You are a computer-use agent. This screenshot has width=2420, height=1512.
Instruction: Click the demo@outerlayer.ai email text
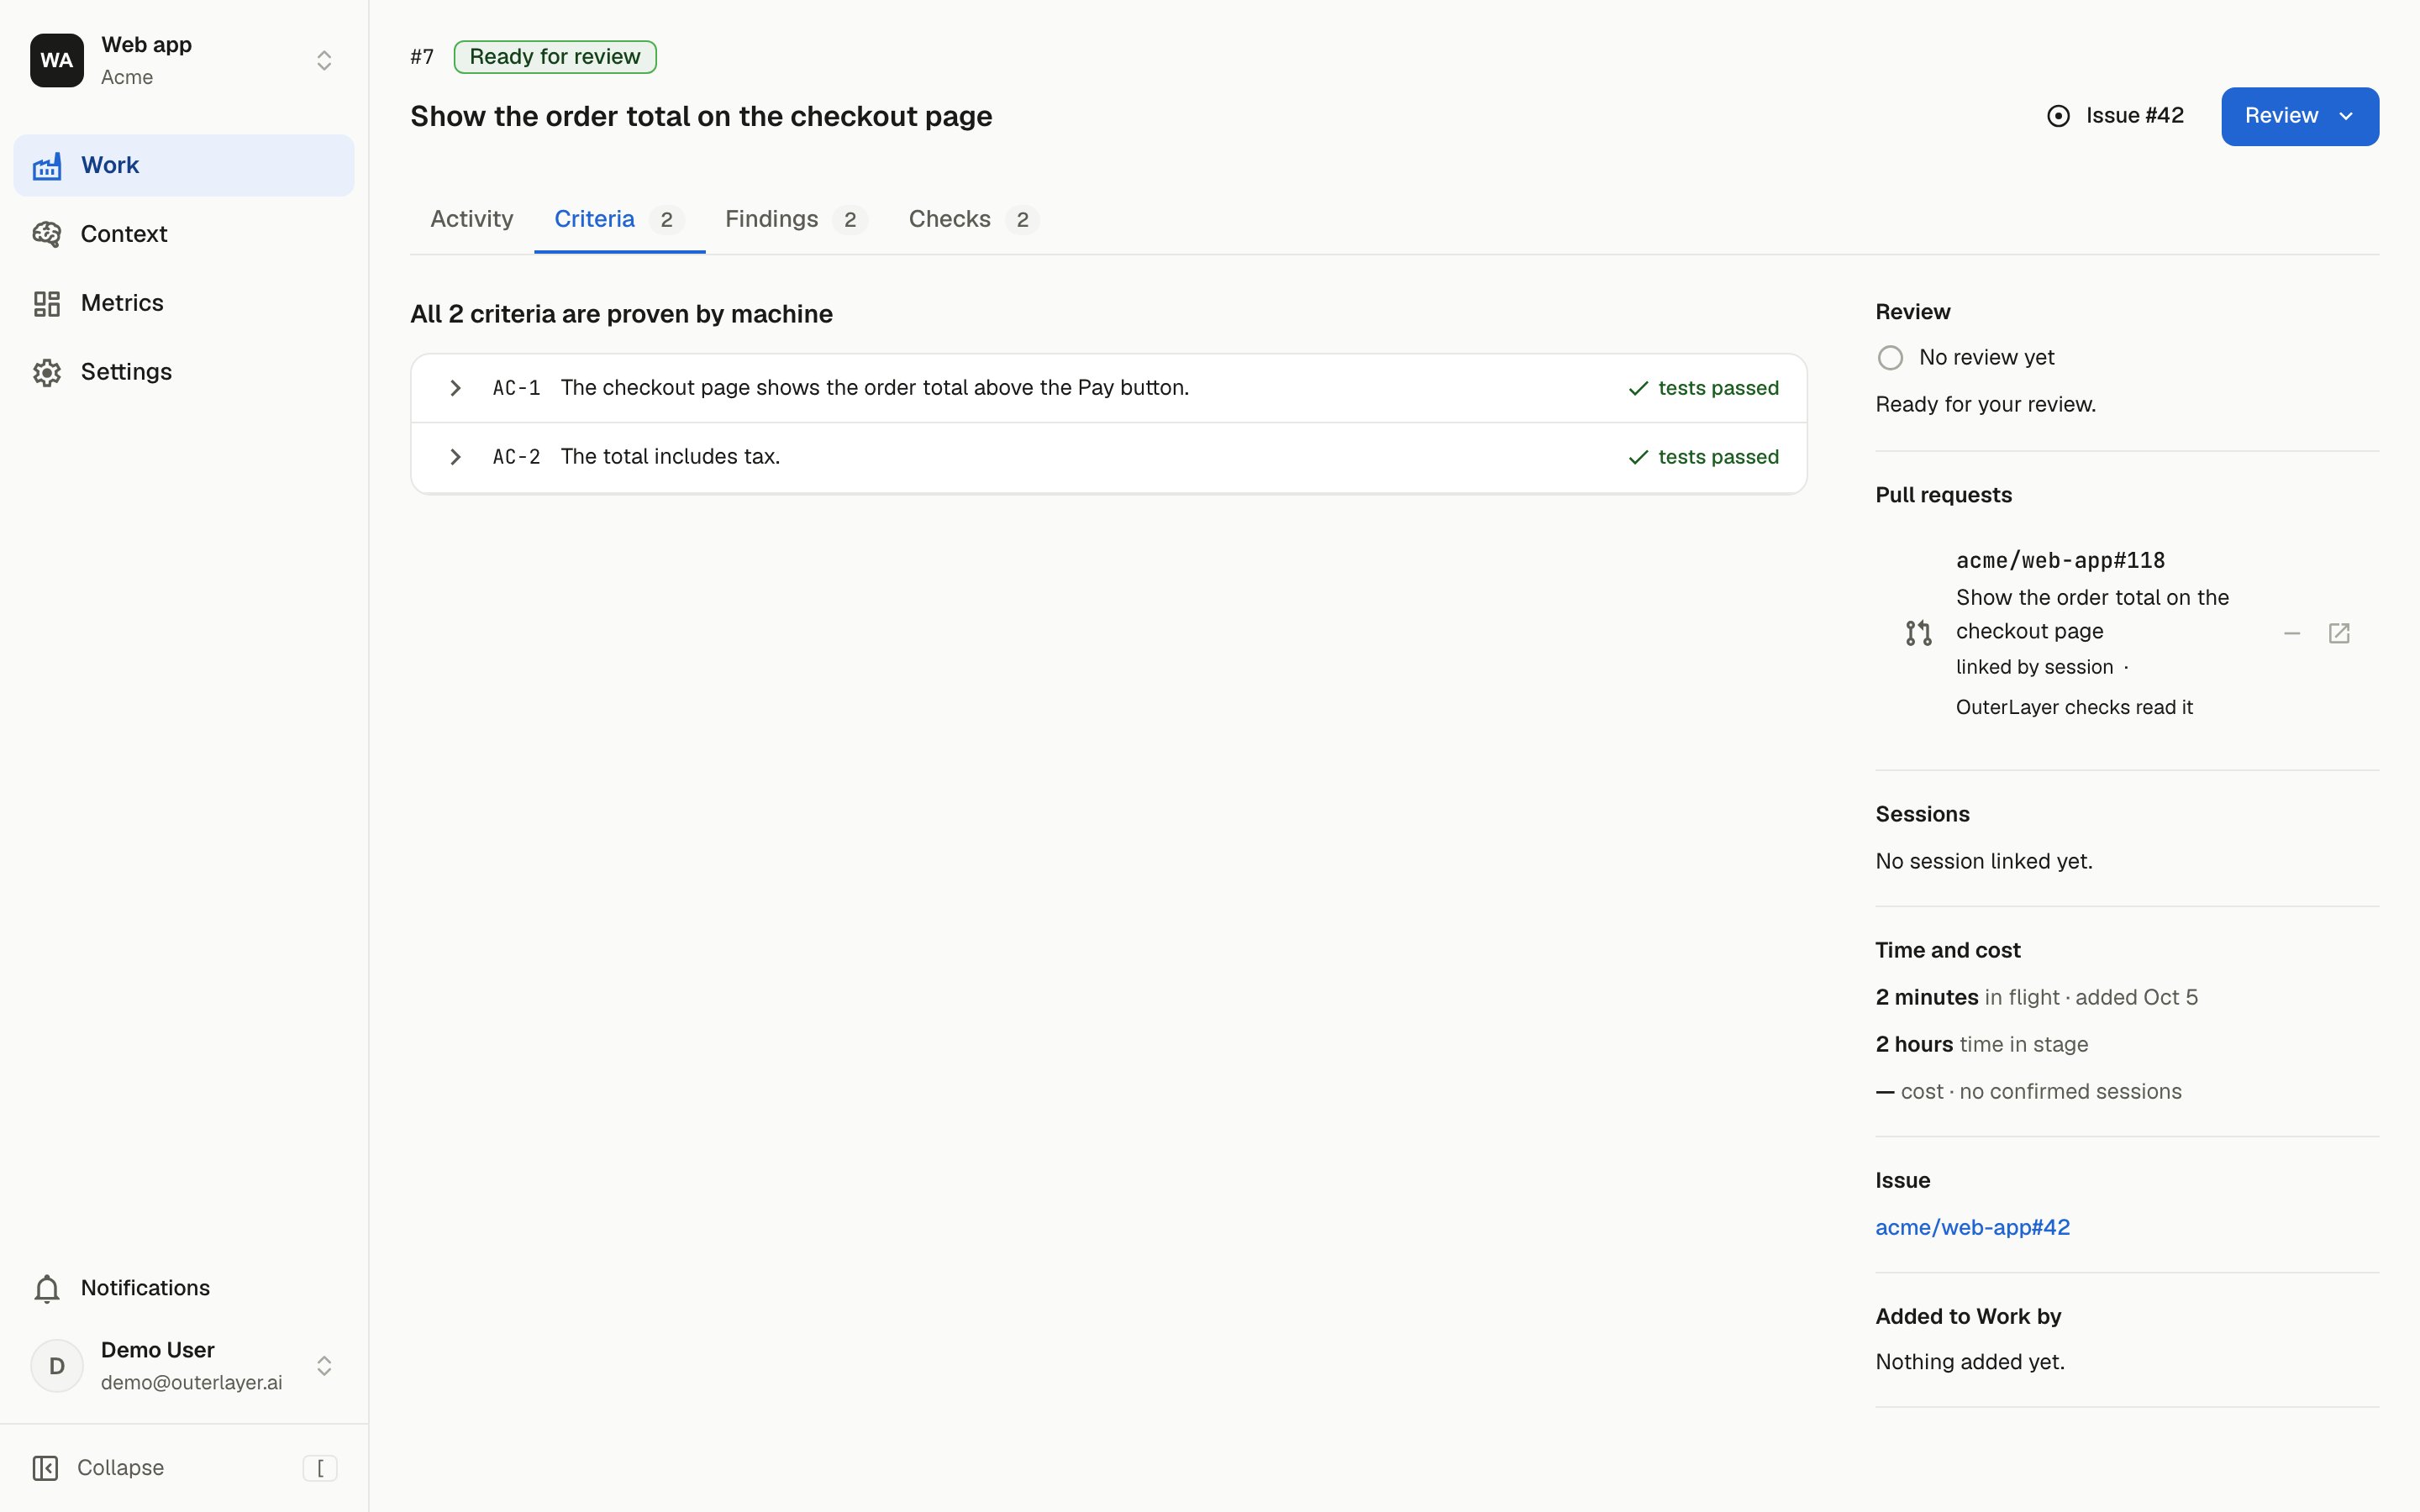tap(191, 1382)
